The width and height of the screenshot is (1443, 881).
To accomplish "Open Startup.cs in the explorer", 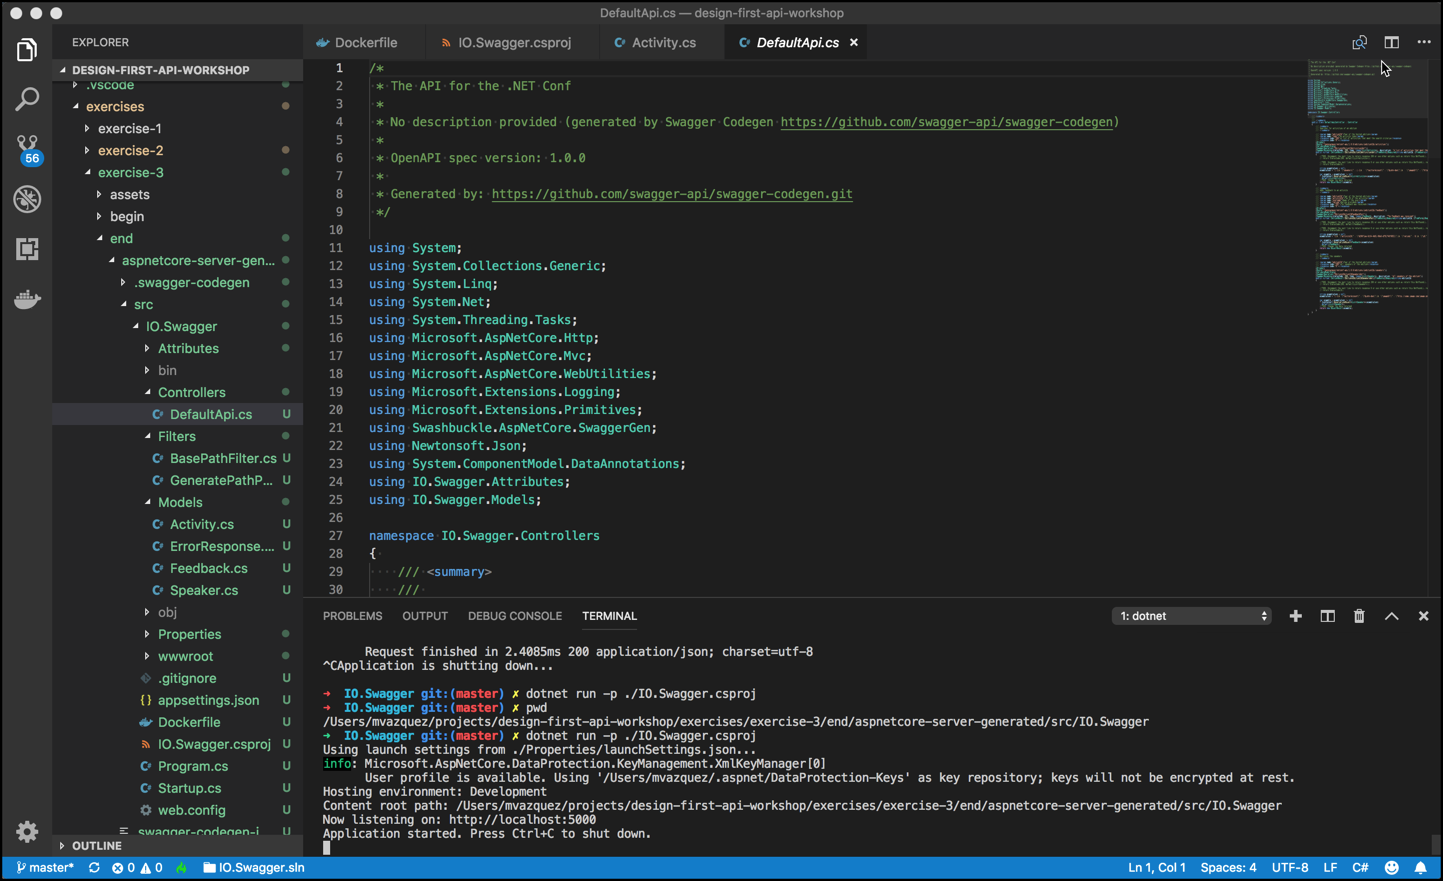I will pyautogui.click(x=189, y=788).
